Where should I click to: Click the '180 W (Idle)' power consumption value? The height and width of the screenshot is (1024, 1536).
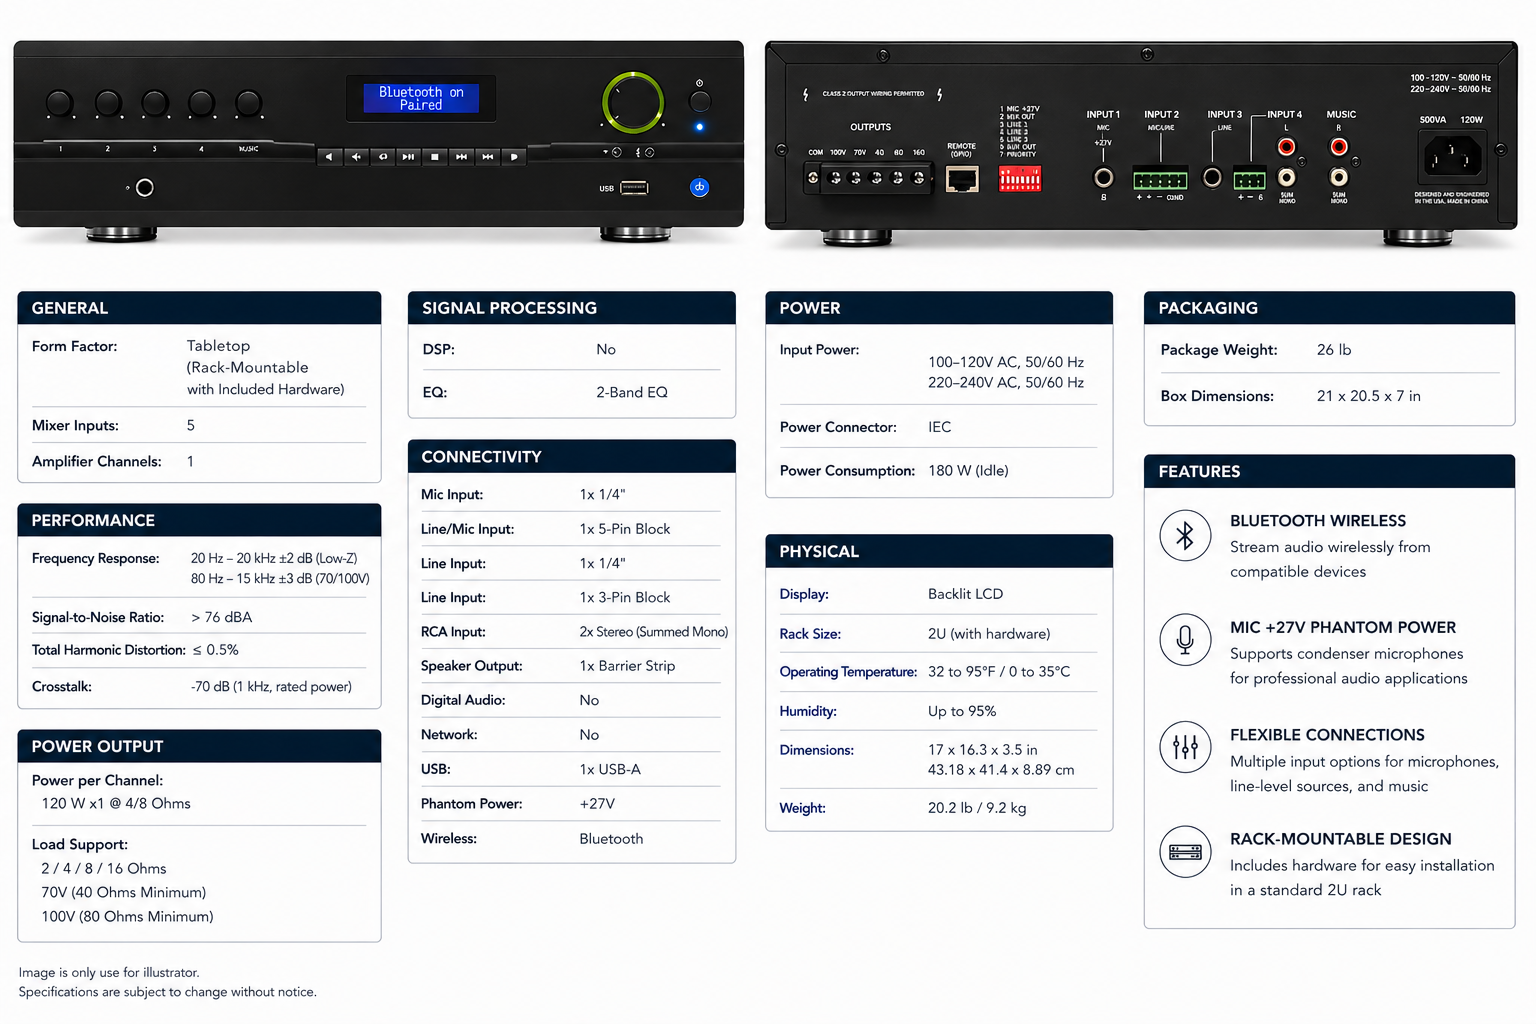point(968,470)
